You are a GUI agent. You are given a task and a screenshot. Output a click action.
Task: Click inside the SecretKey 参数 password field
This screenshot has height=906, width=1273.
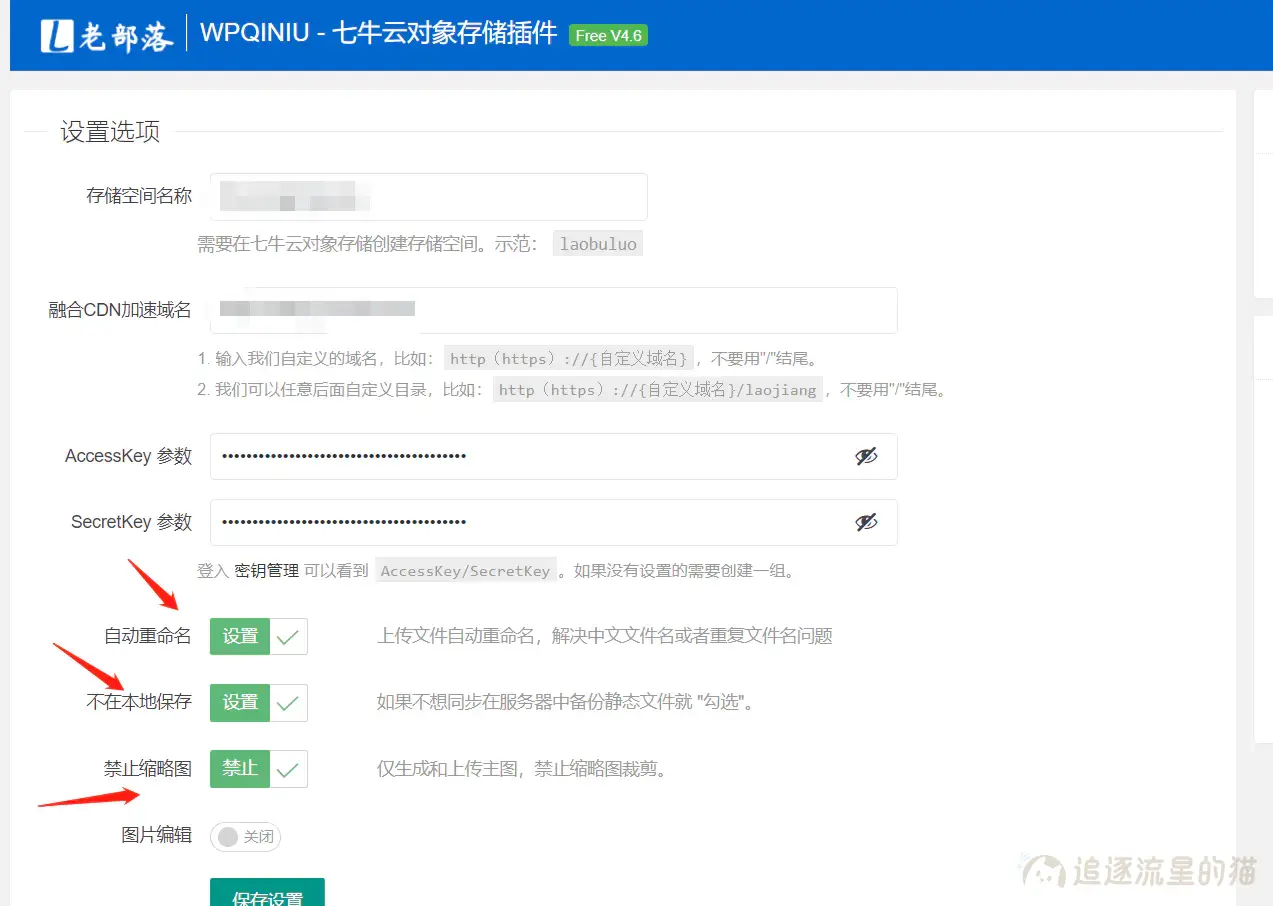click(x=500, y=522)
